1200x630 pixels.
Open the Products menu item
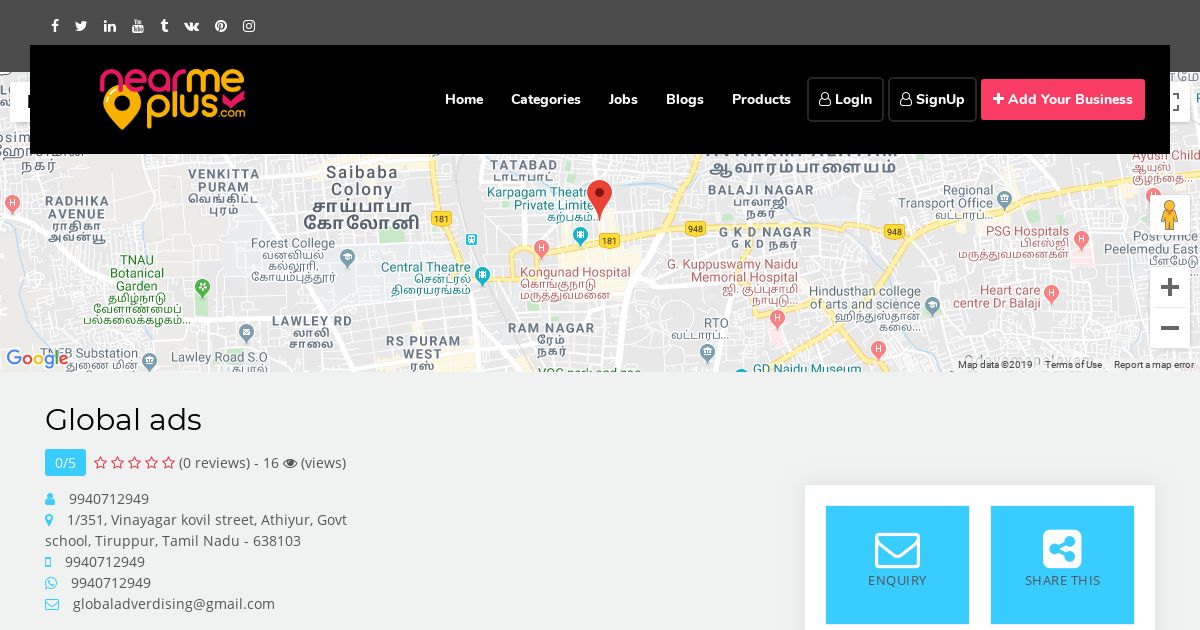pos(761,99)
